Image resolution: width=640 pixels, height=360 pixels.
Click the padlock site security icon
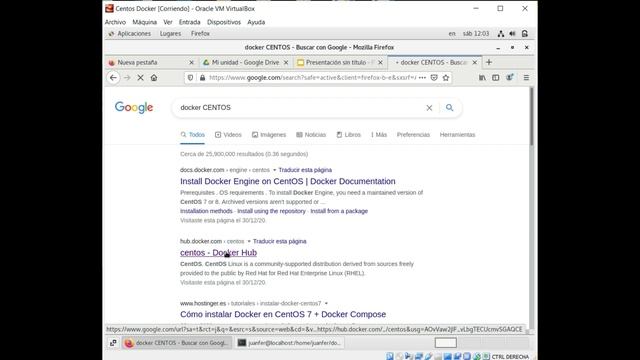point(202,78)
